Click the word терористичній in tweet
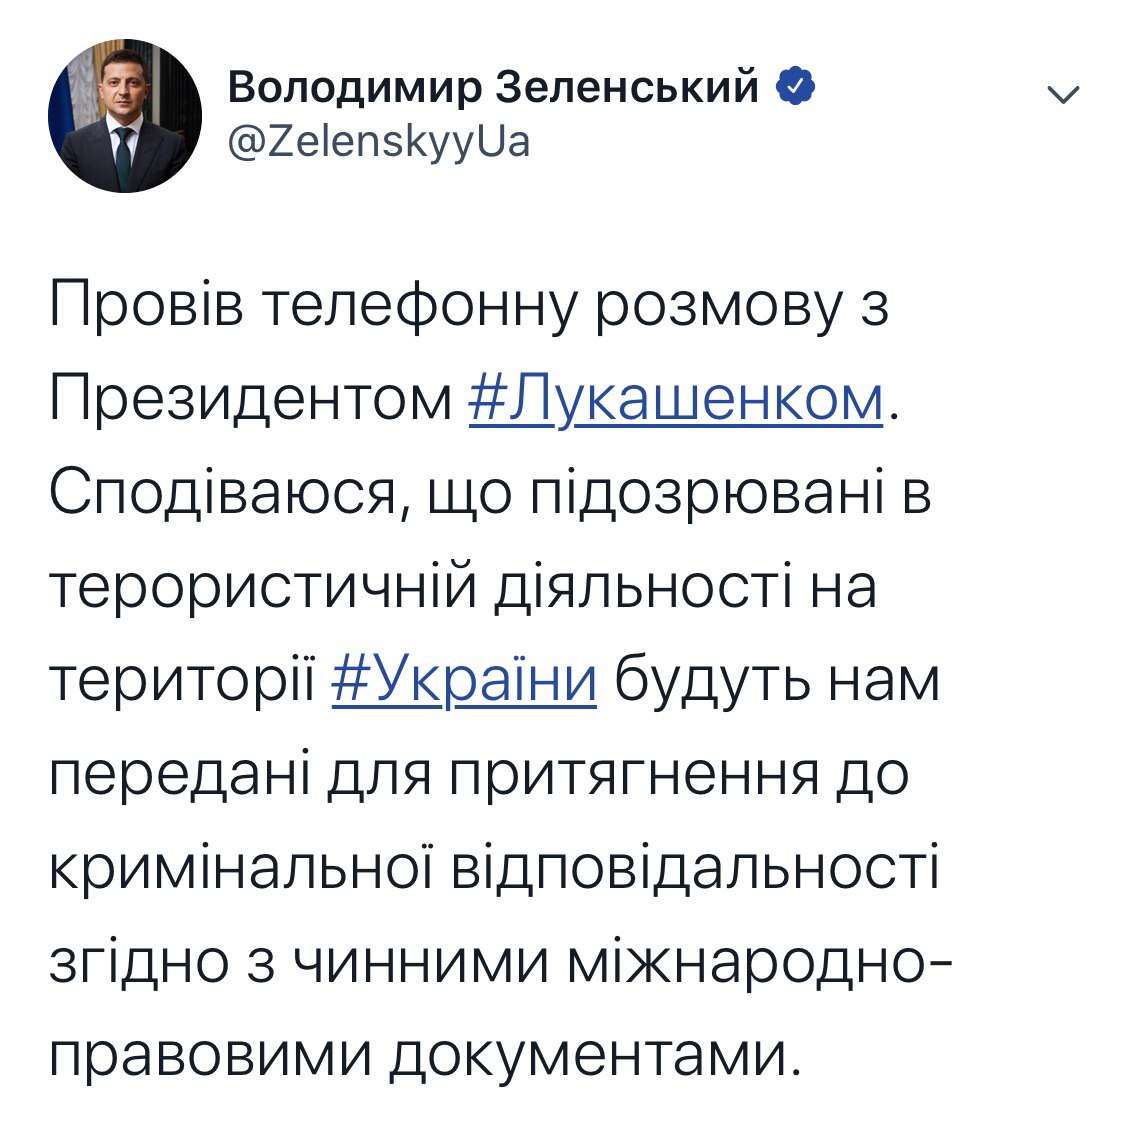Screen dimensions: 1125x1138 click(x=263, y=586)
